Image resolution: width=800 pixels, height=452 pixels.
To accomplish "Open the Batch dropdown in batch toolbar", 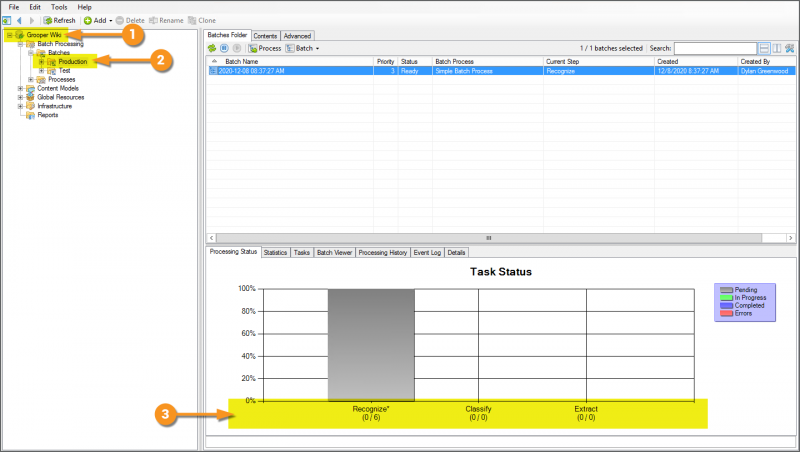I will point(303,48).
